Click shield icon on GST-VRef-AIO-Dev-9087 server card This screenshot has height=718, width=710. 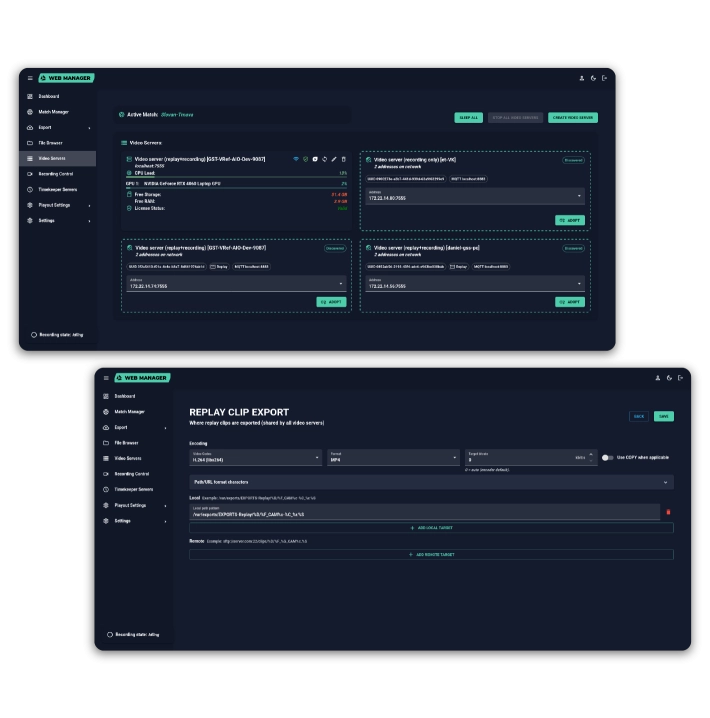(306, 159)
